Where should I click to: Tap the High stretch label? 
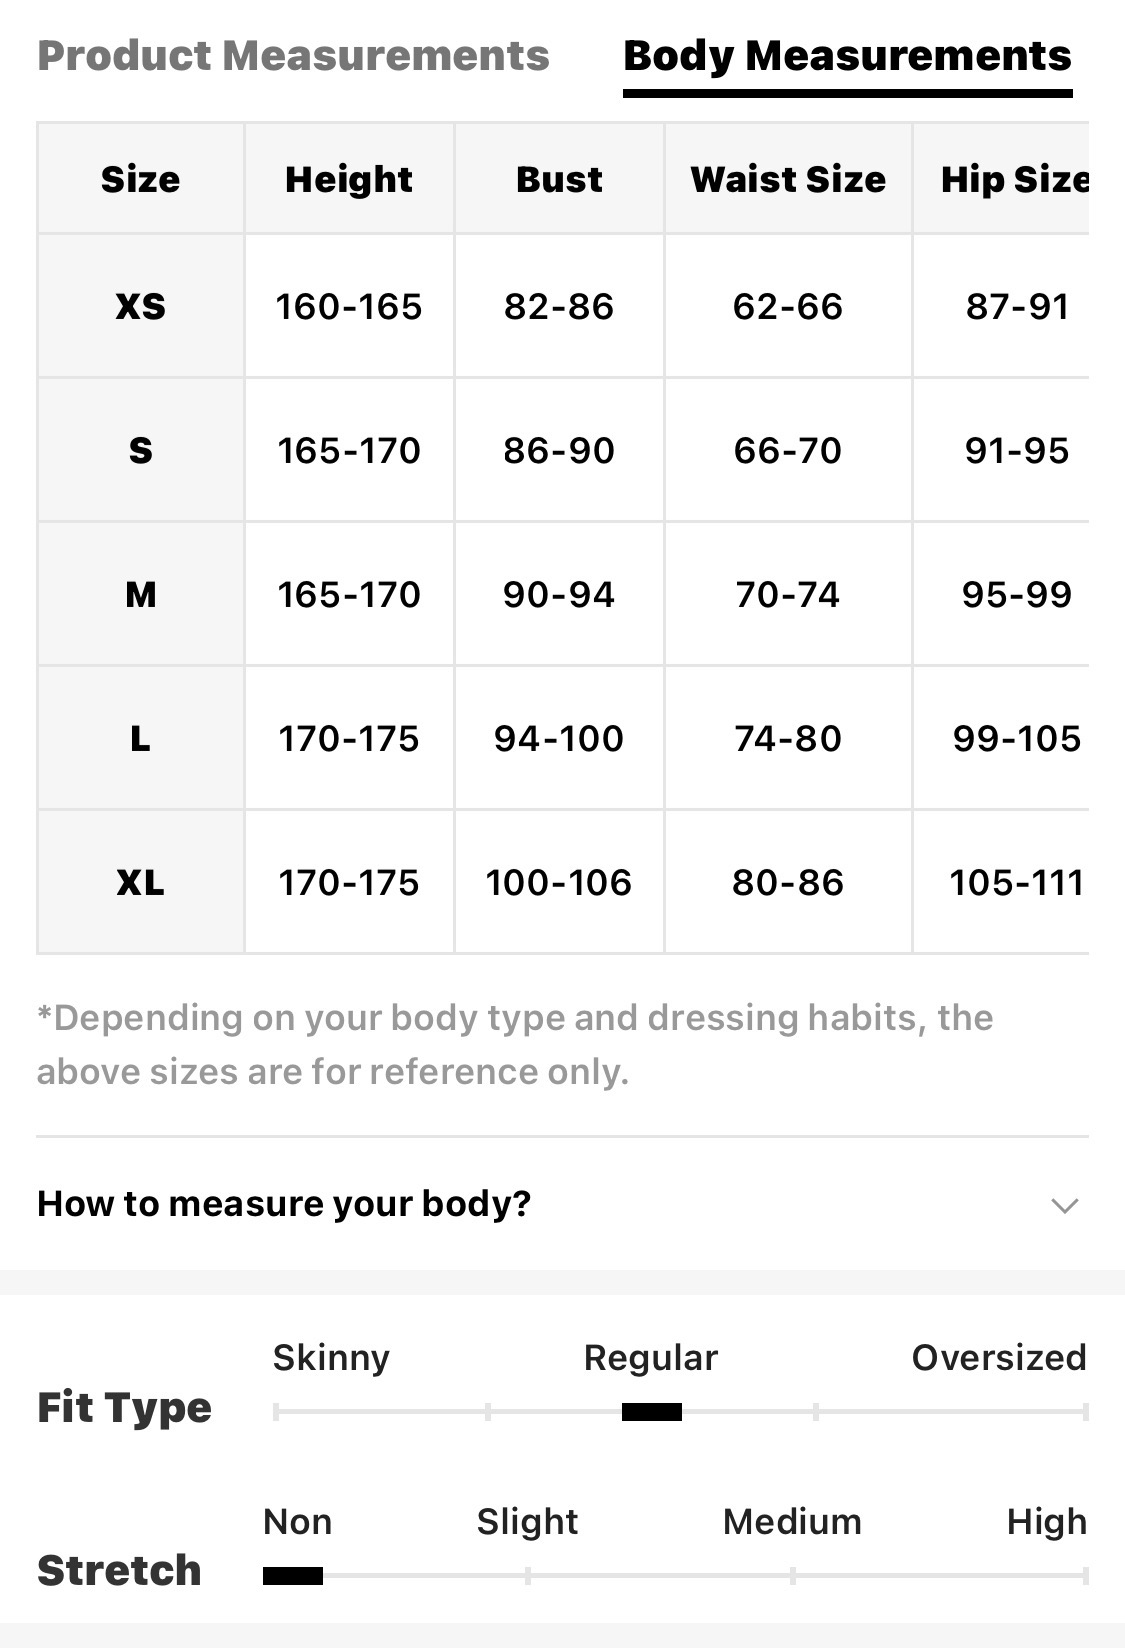(1046, 1521)
